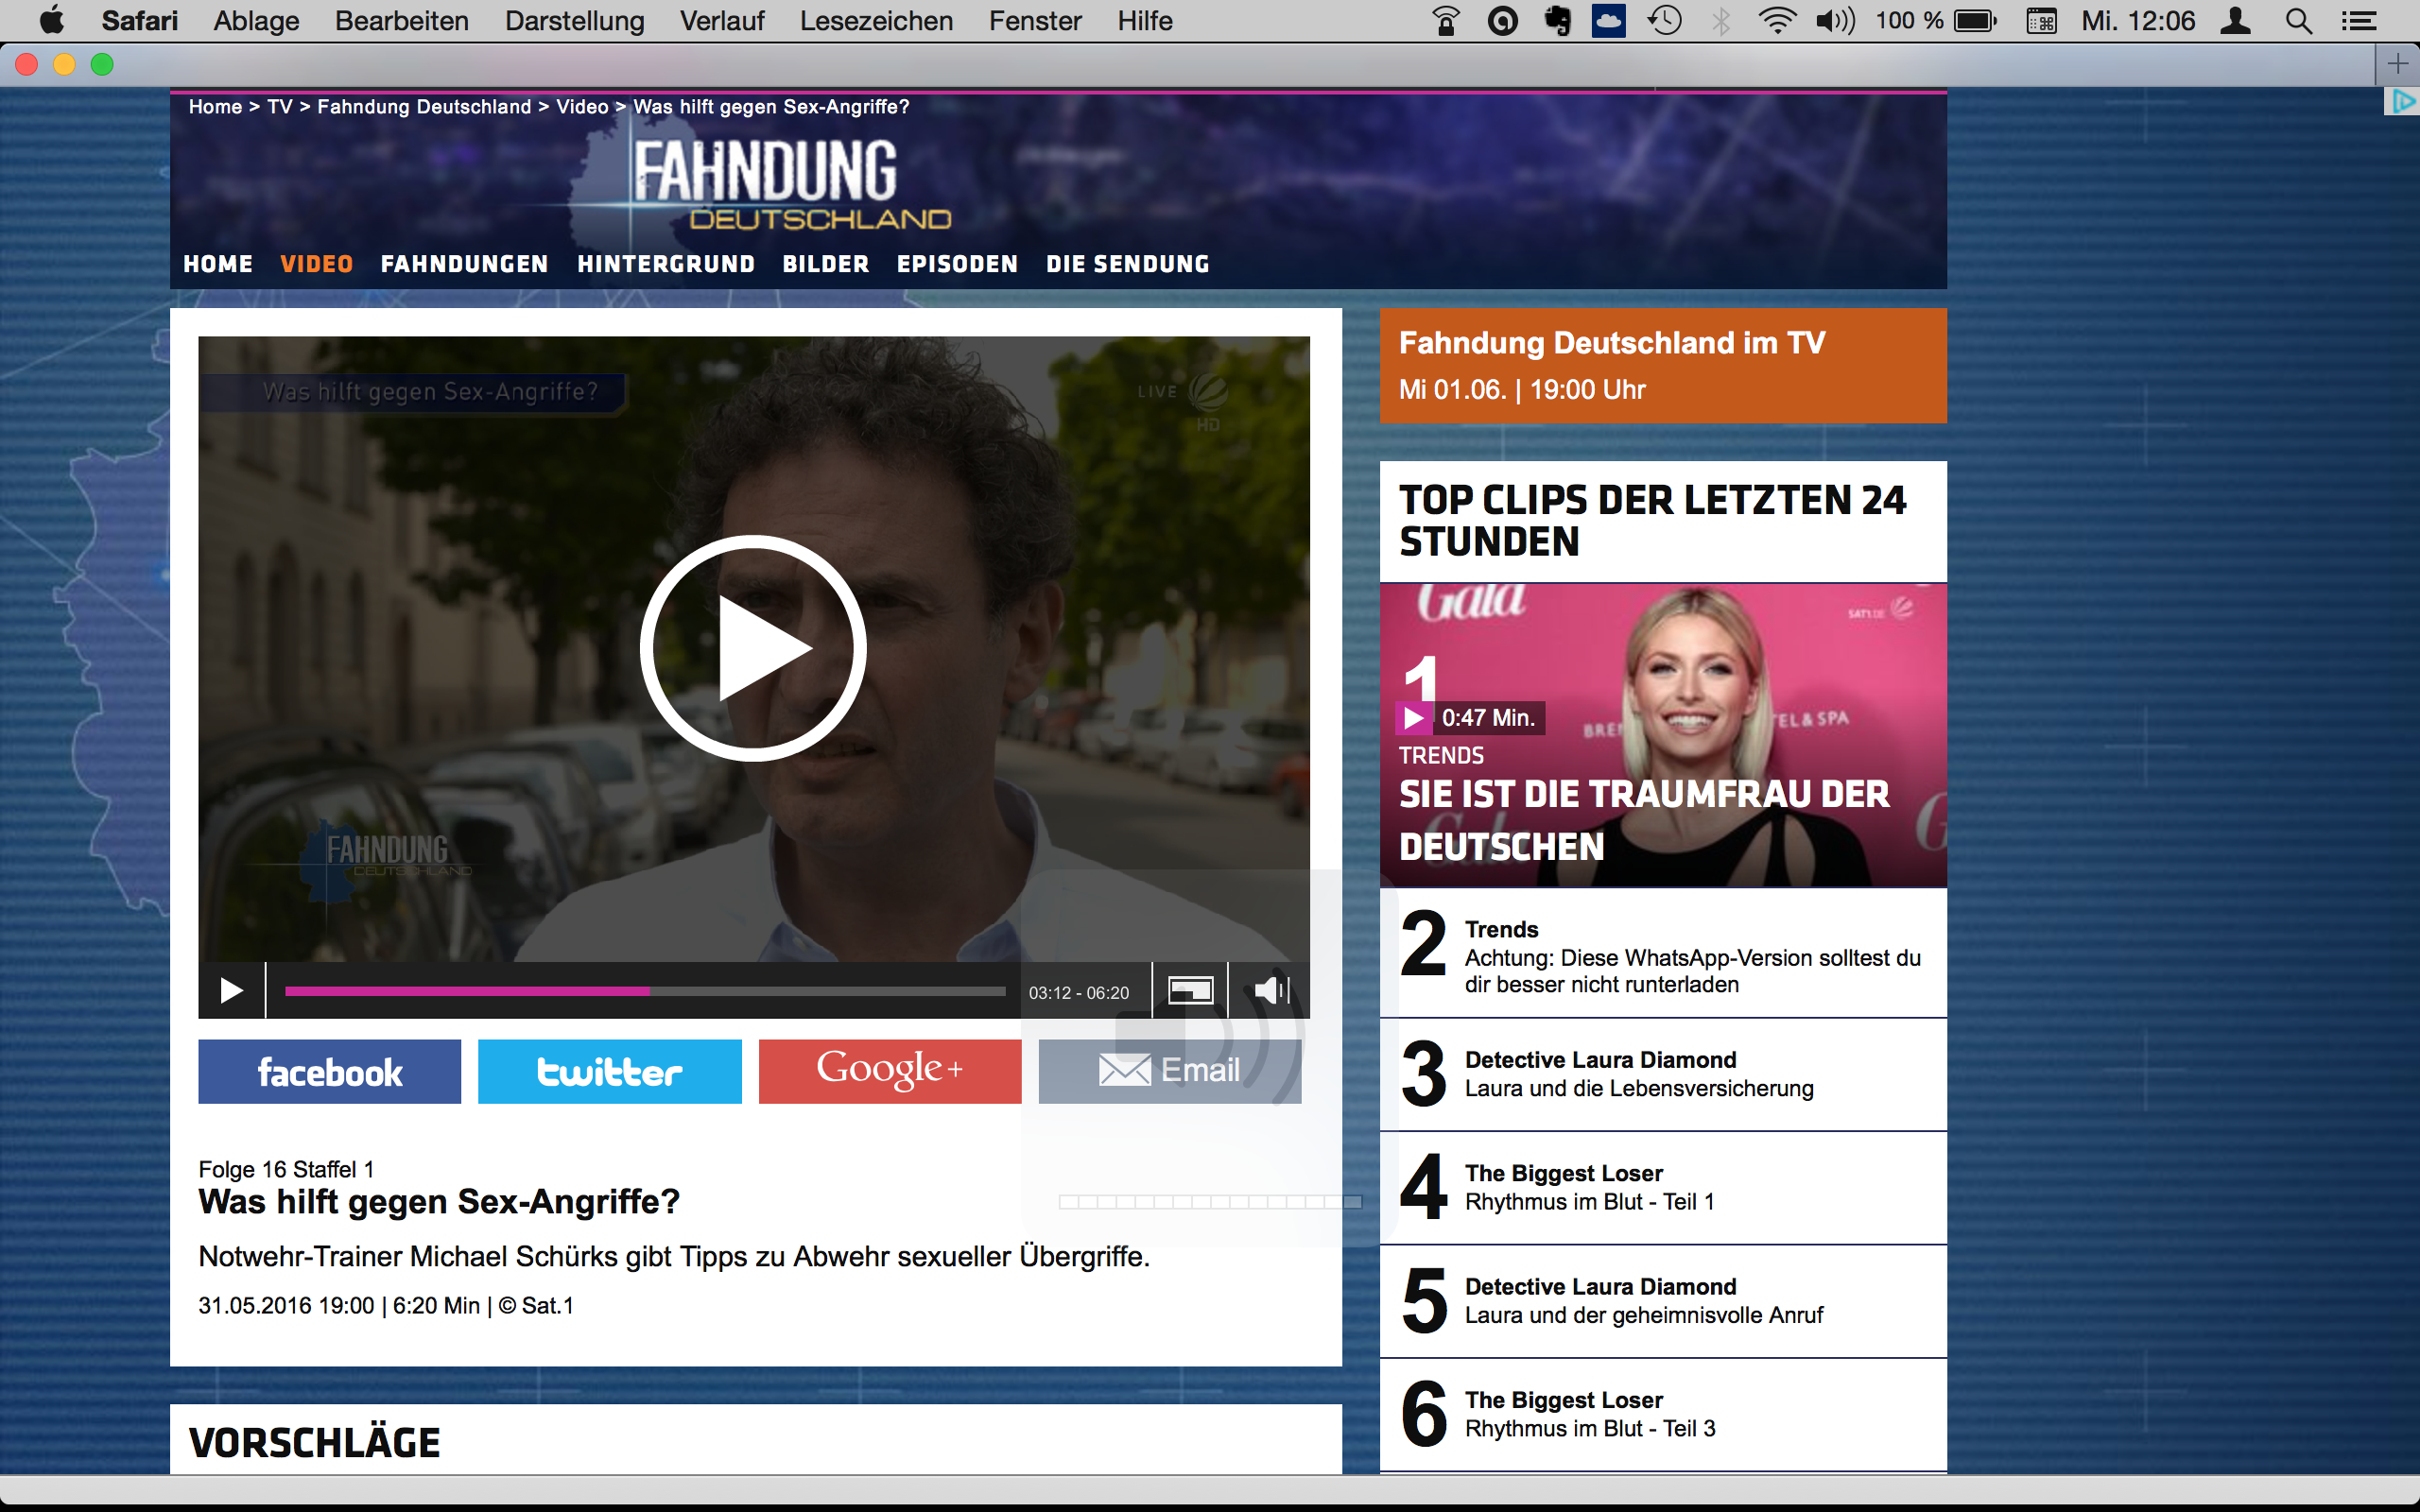Open the Evernote menu bar icon
This screenshot has height=1512, width=2420.
click(1557, 21)
